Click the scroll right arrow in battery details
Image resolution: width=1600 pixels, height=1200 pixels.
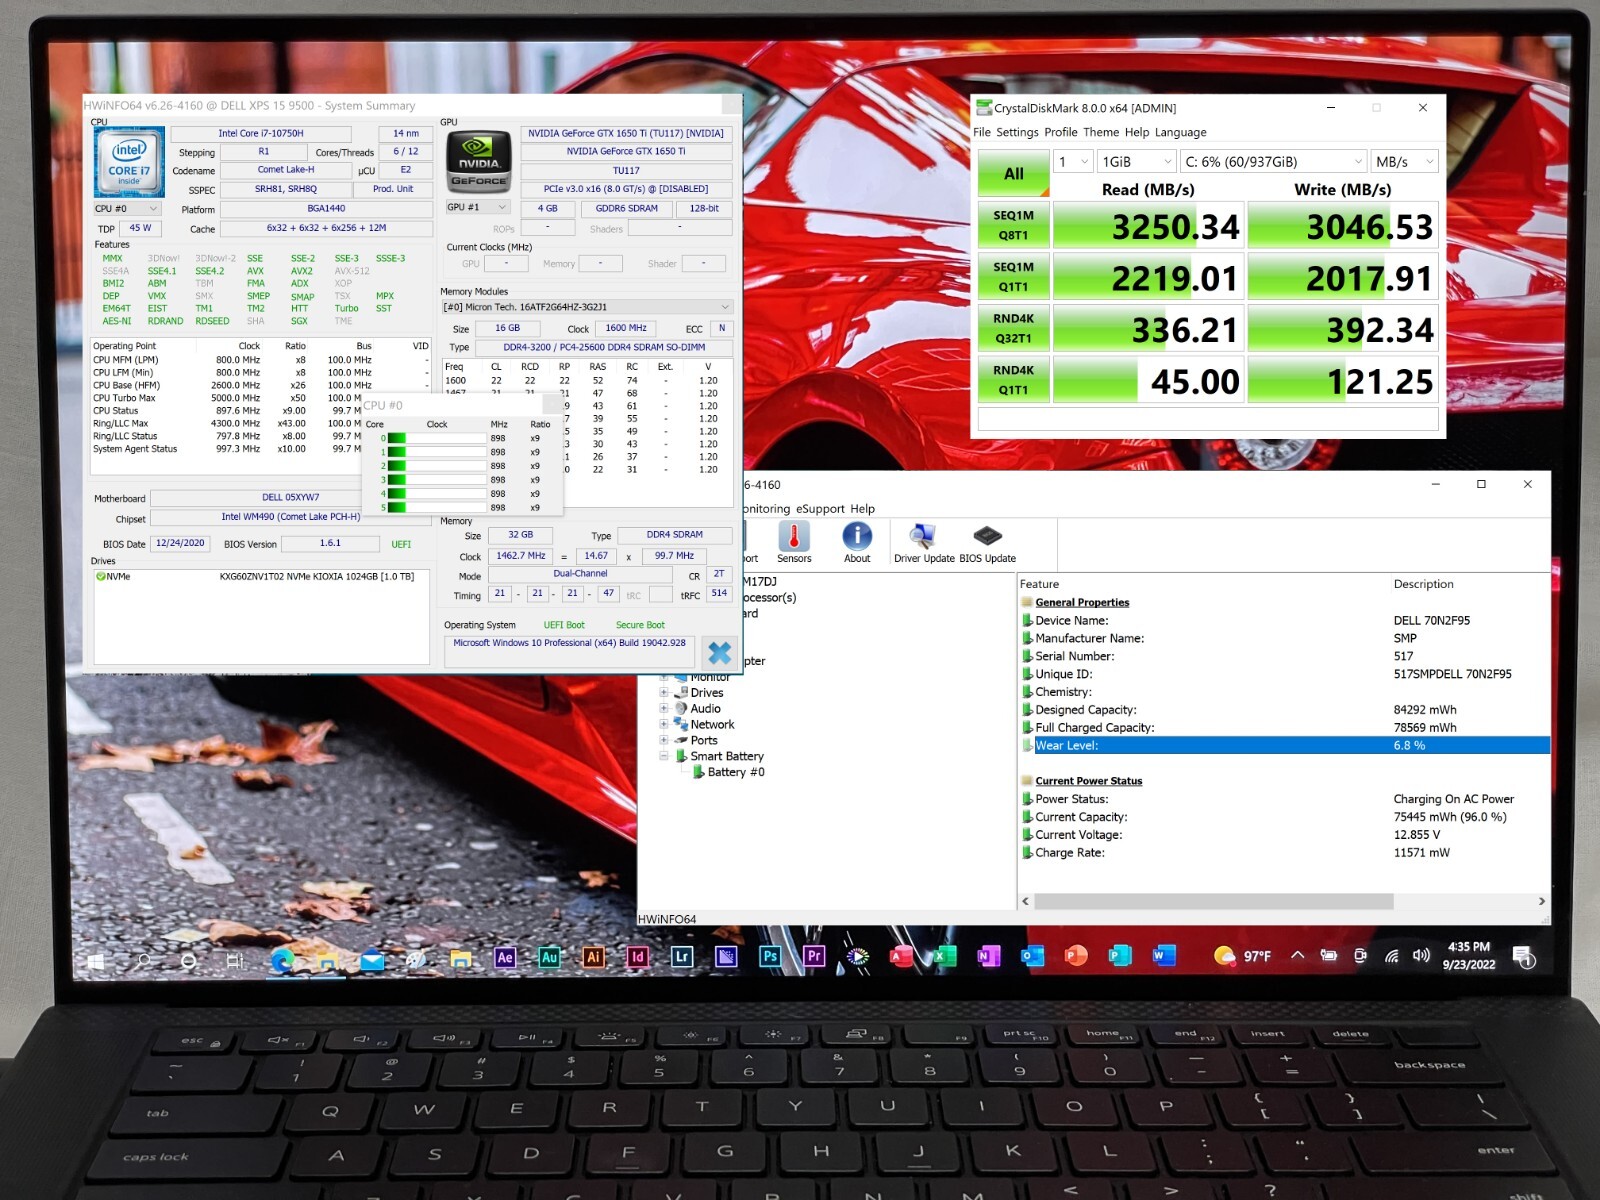tap(1541, 901)
